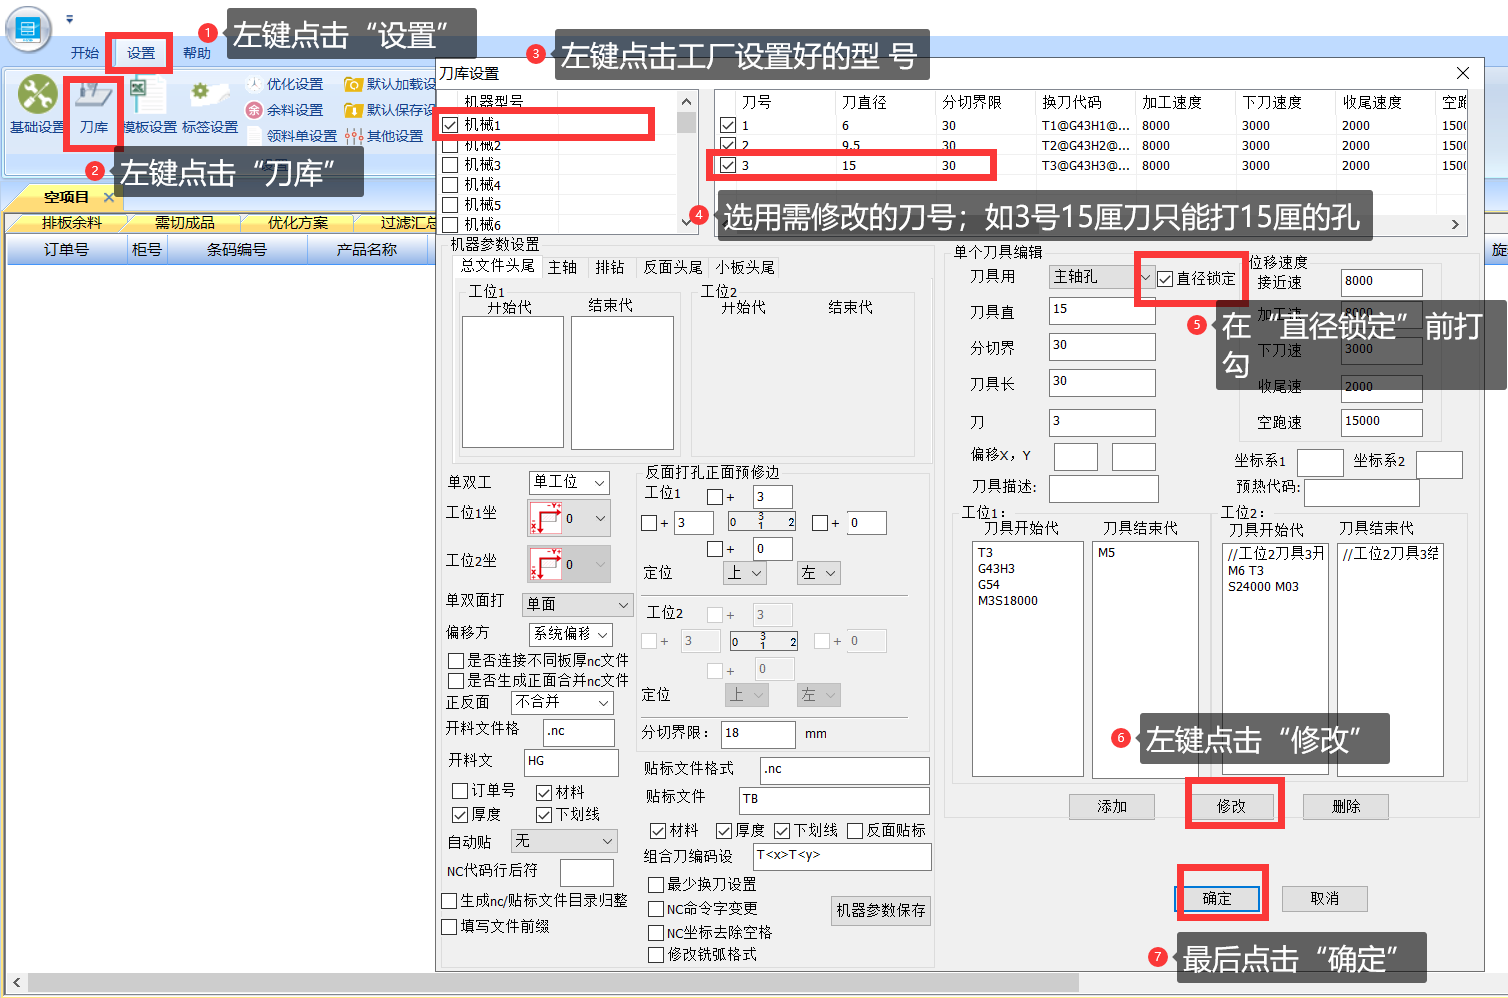Click the 开料文 field with HG

(x=572, y=763)
